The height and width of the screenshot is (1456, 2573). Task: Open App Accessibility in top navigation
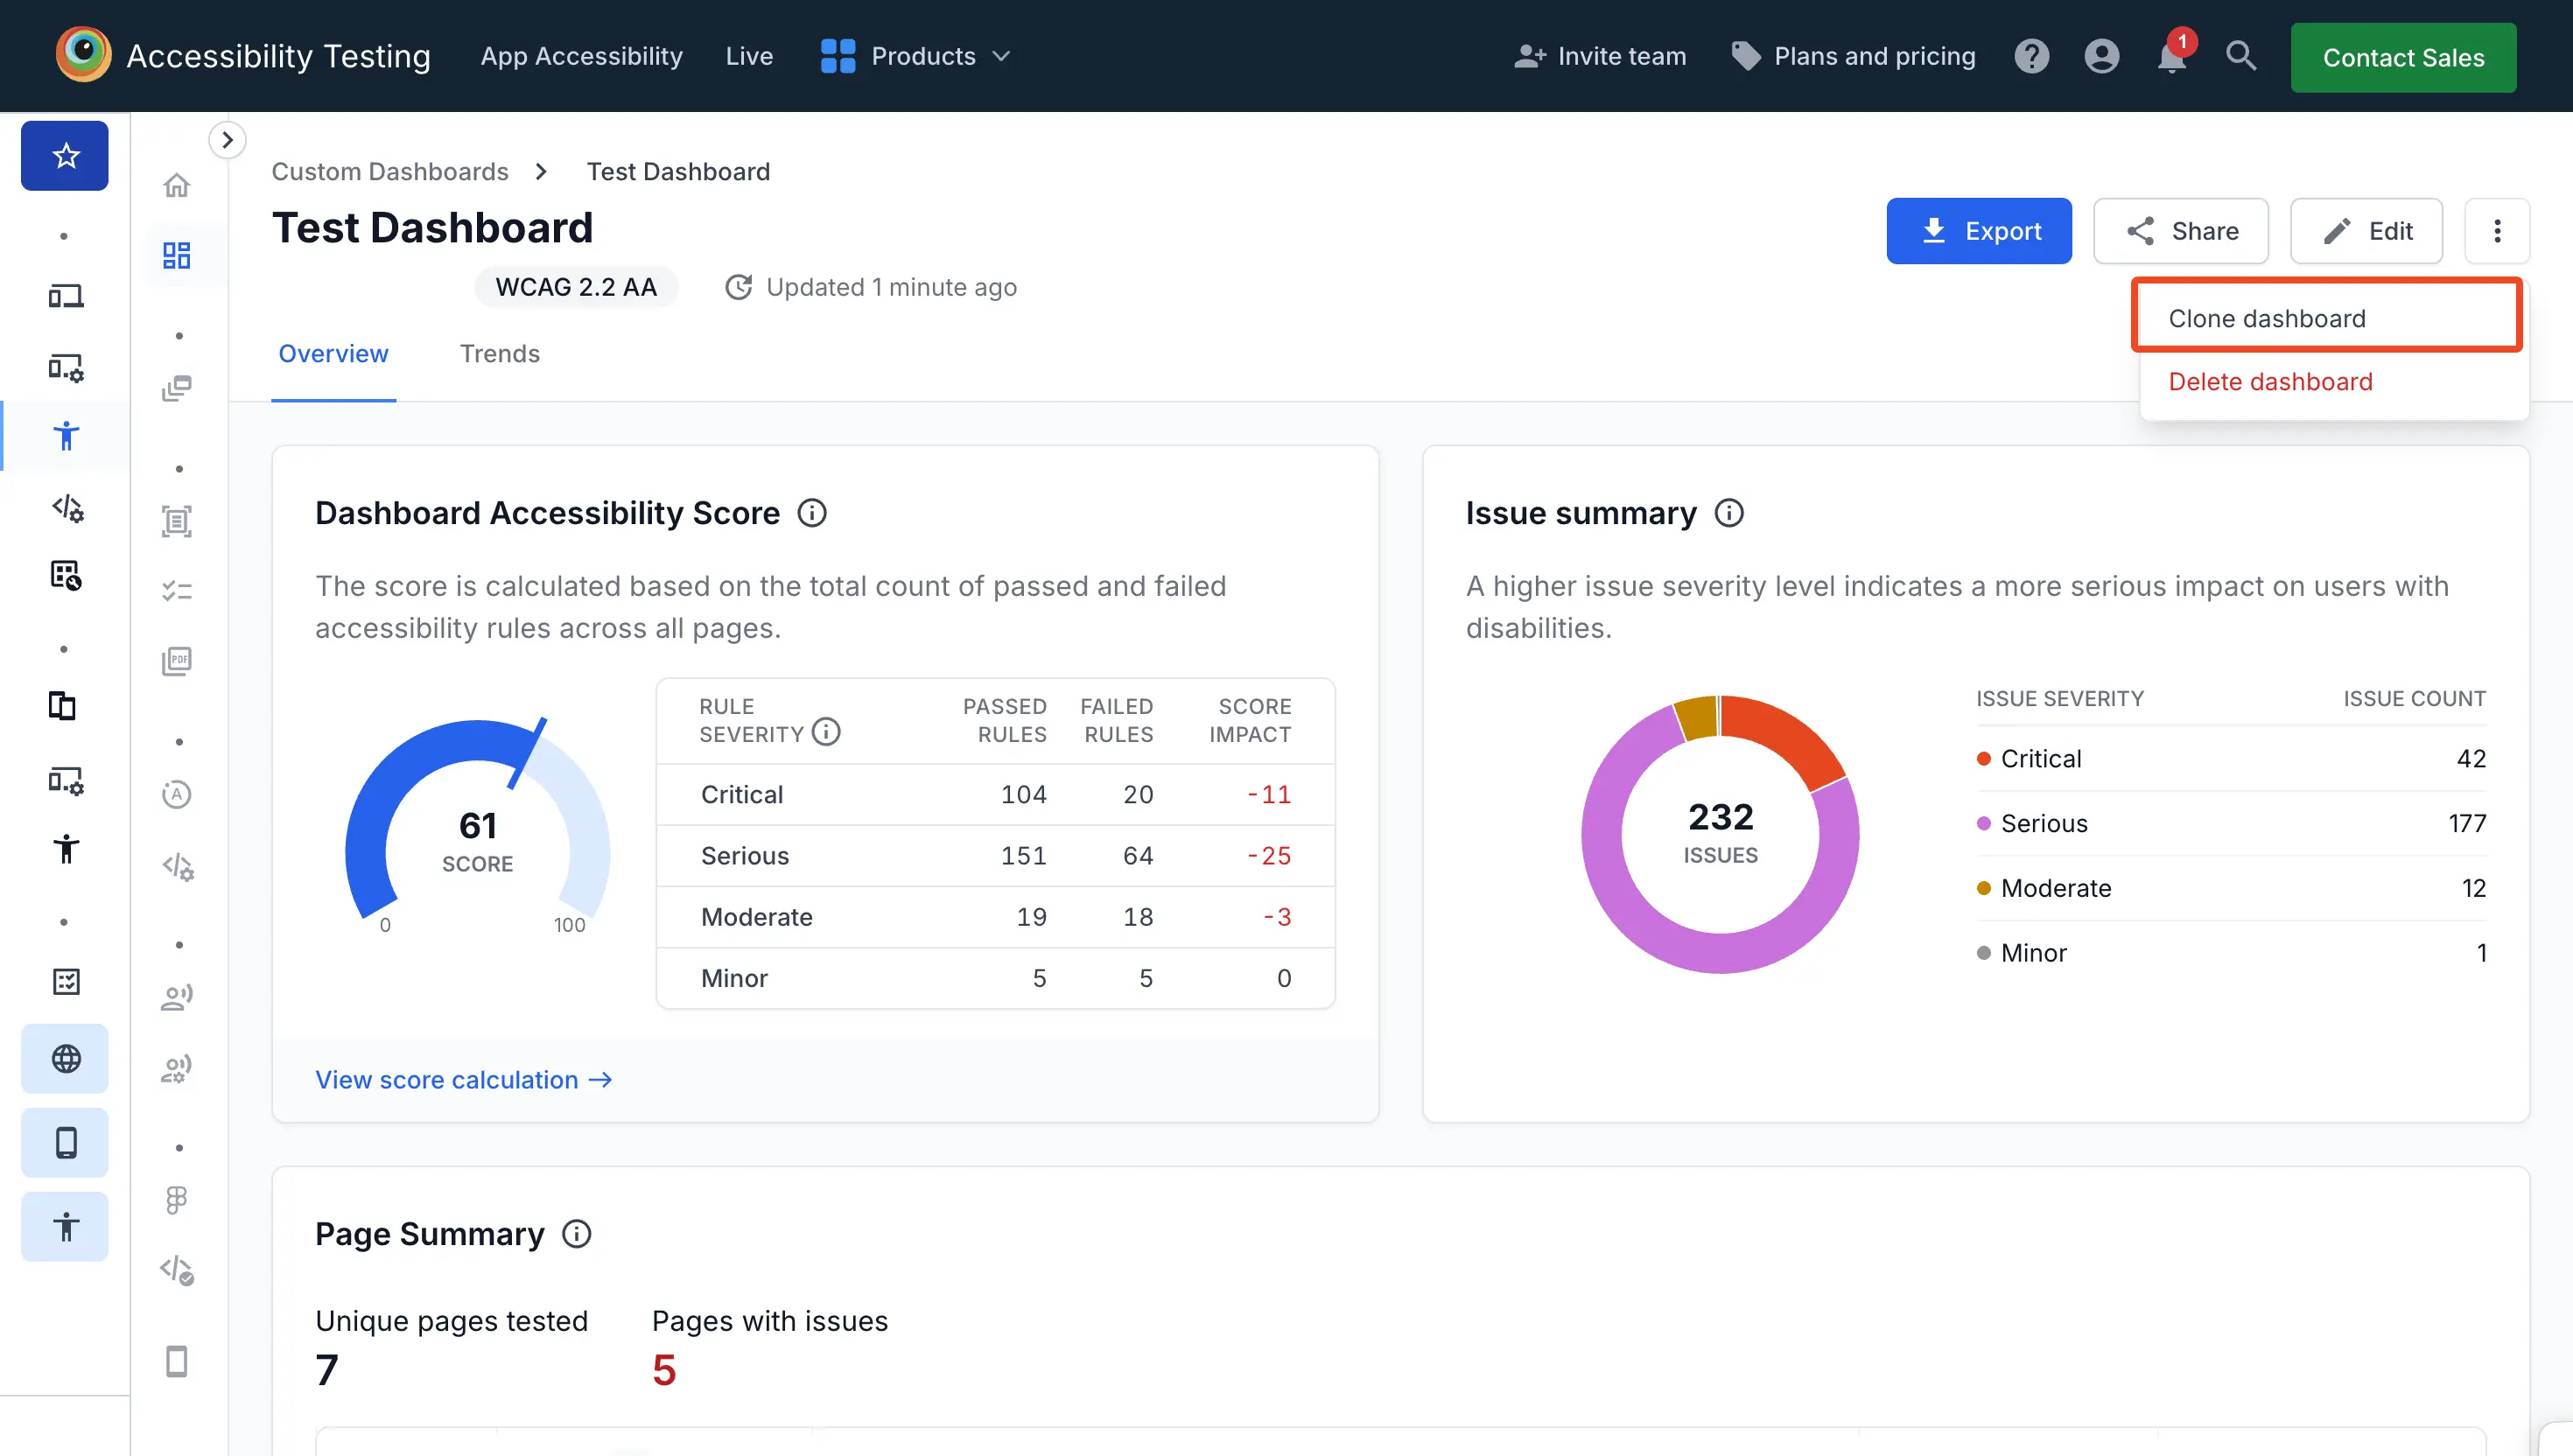[581, 56]
